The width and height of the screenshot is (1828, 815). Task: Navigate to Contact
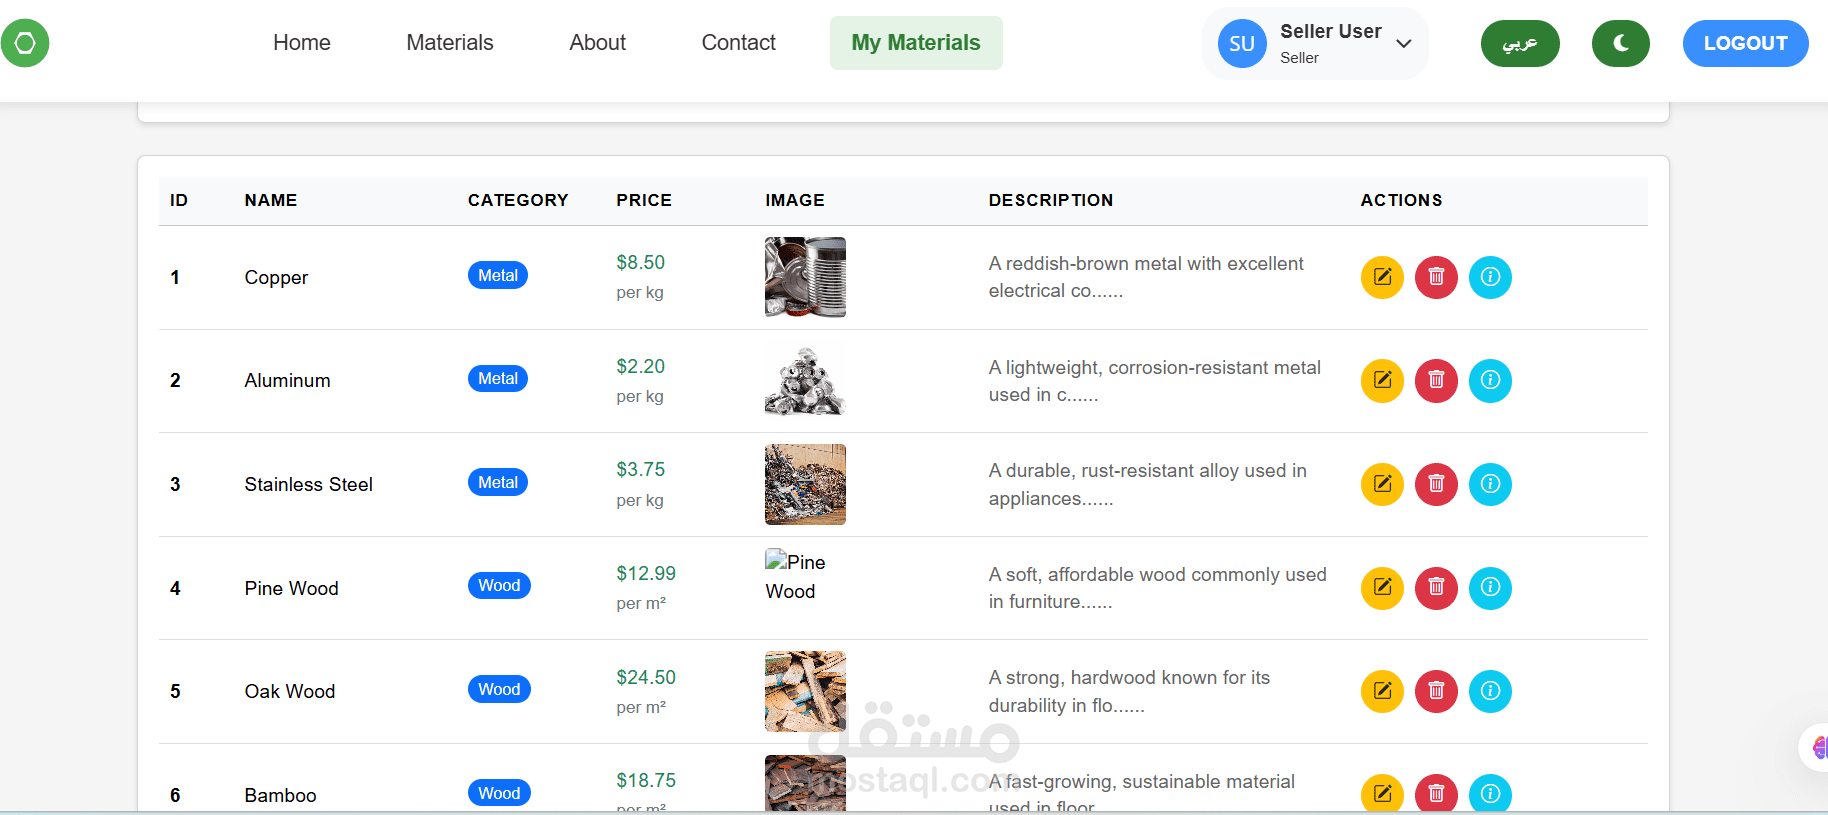tap(739, 43)
